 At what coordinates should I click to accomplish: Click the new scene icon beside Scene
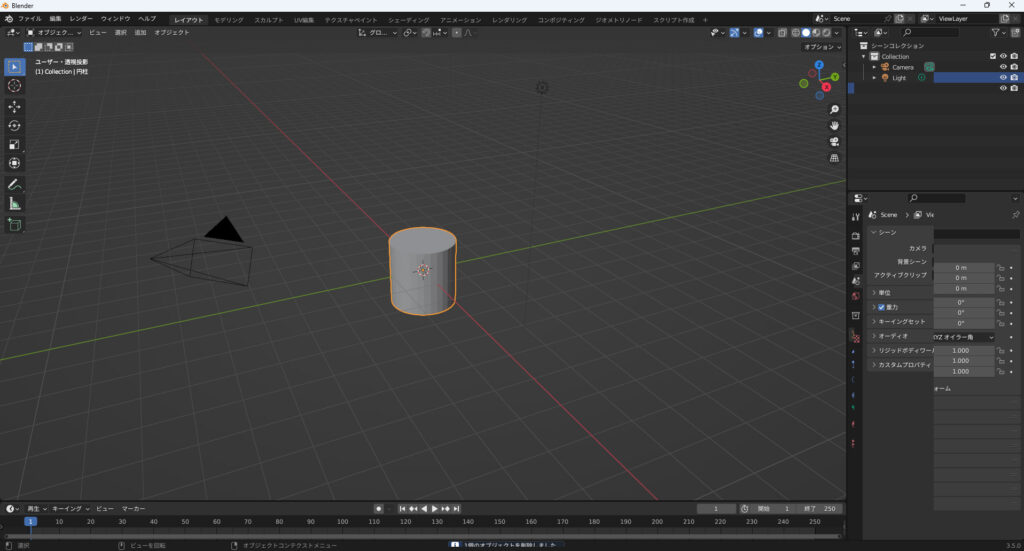click(x=899, y=19)
